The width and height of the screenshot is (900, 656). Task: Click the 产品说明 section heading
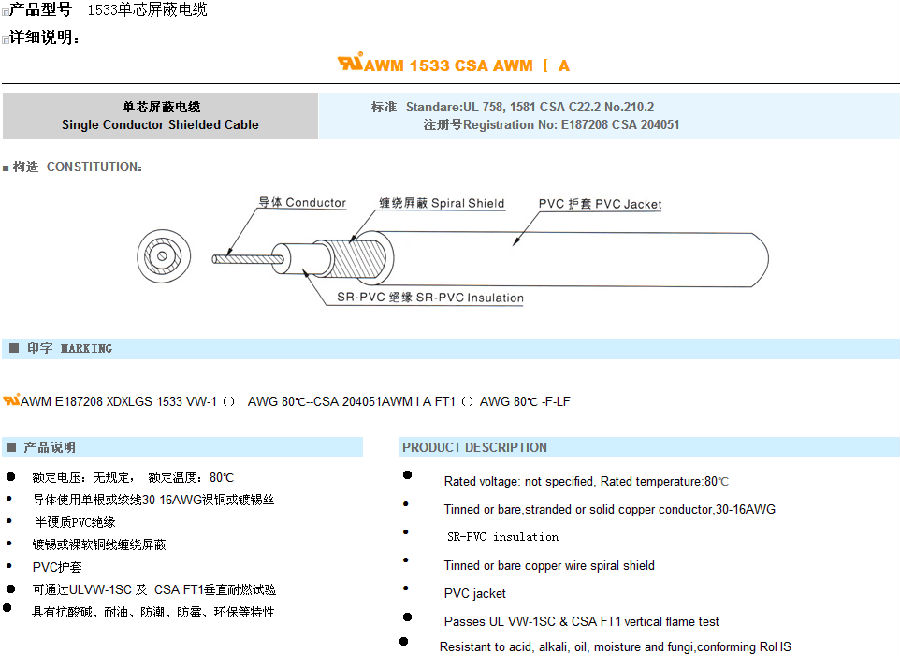tap(49, 448)
